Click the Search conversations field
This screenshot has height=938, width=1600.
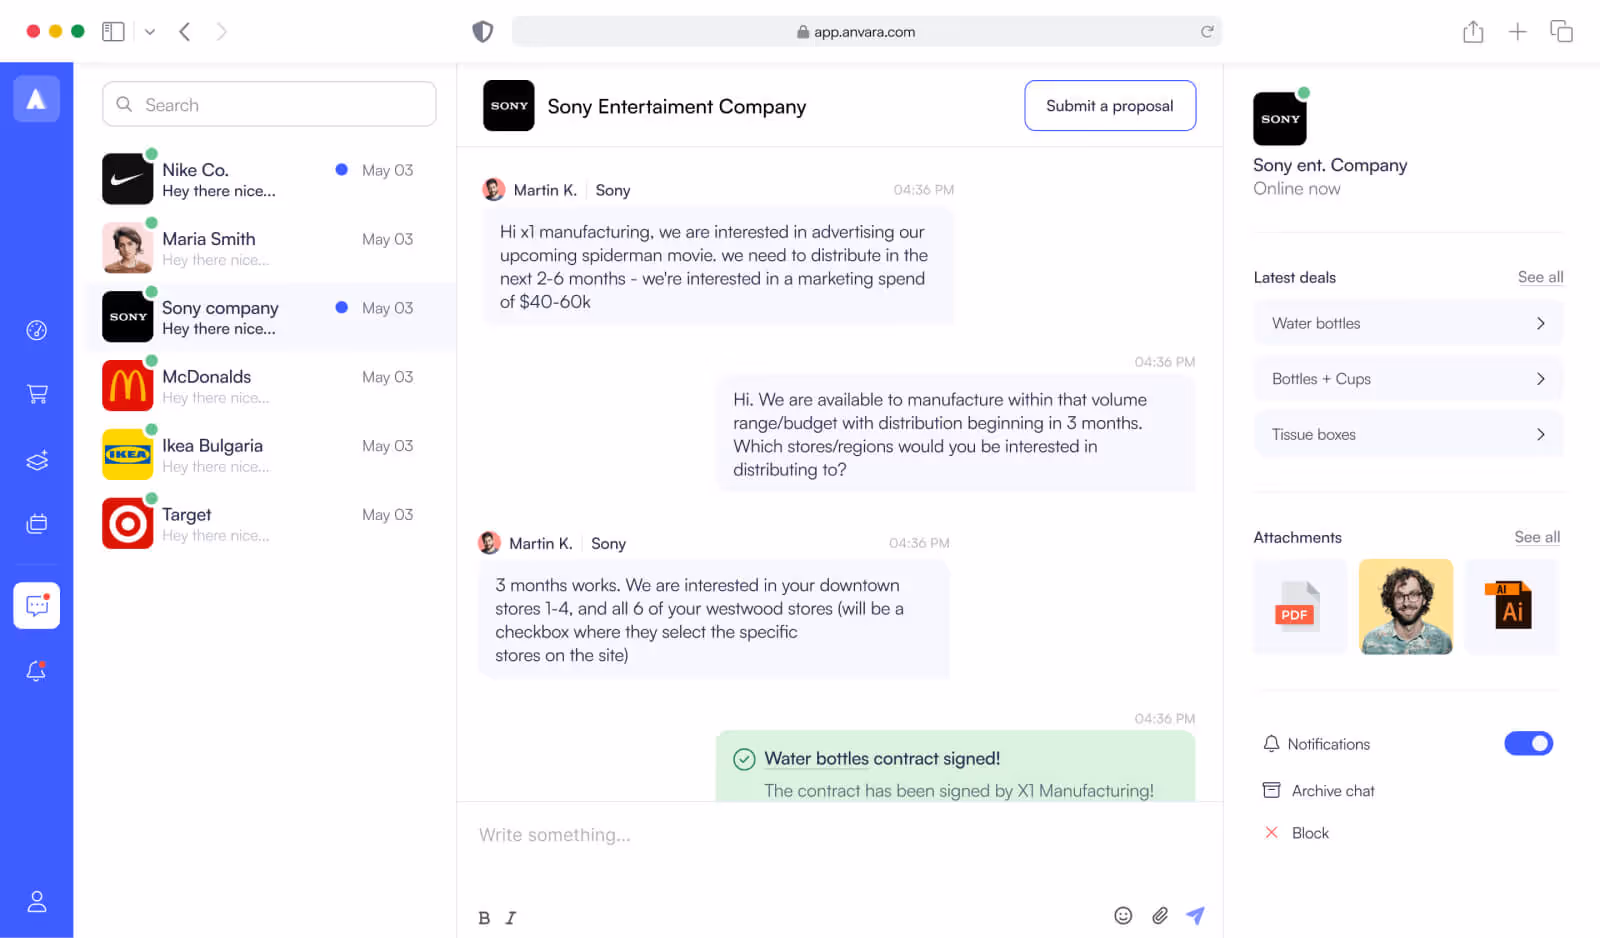coord(269,104)
